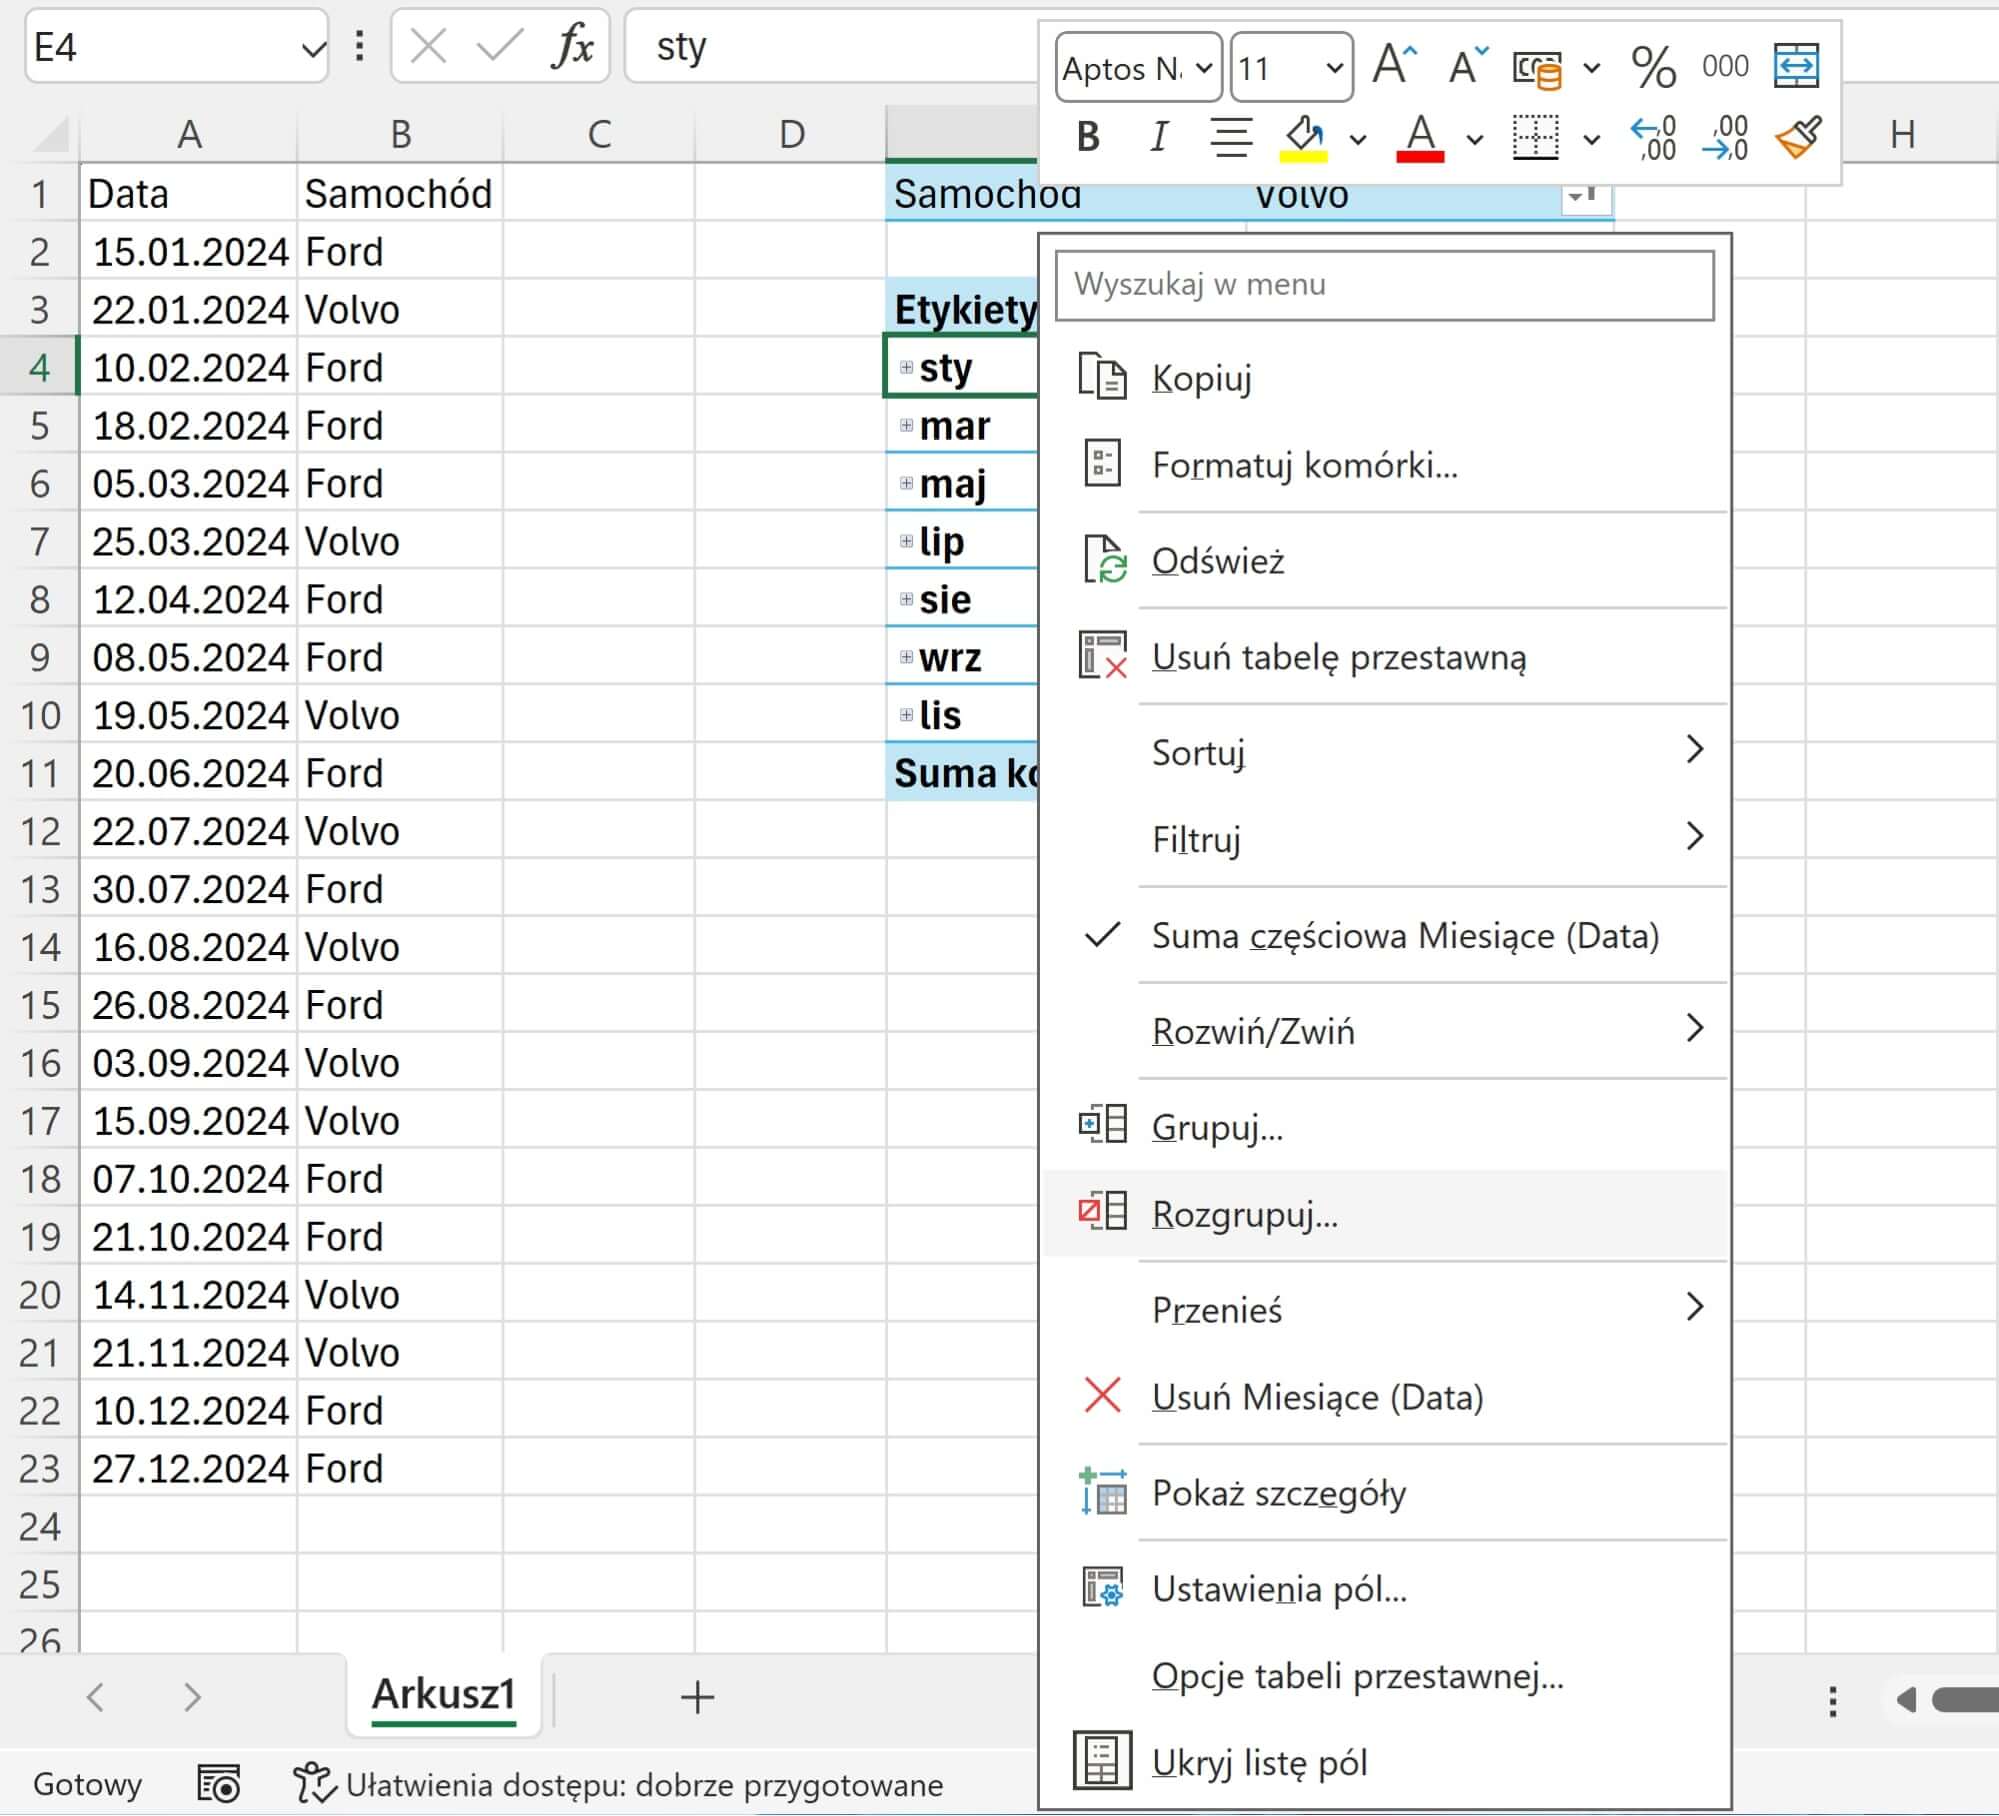
Task: Expand the 'wrz' month group
Action: (x=906, y=657)
